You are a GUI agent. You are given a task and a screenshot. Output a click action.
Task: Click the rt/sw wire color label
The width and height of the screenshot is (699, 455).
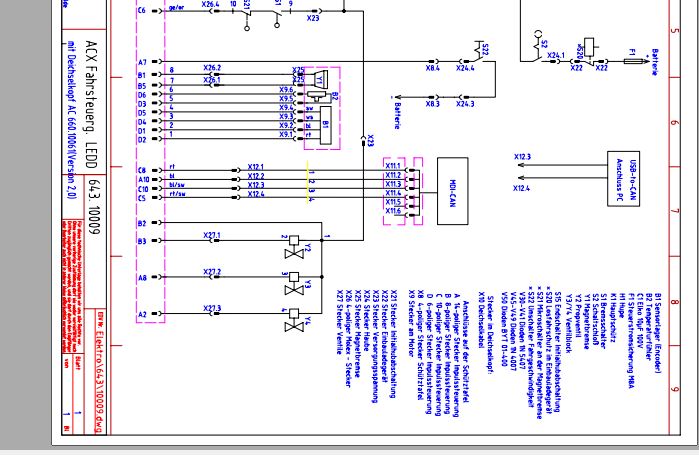click(177, 194)
